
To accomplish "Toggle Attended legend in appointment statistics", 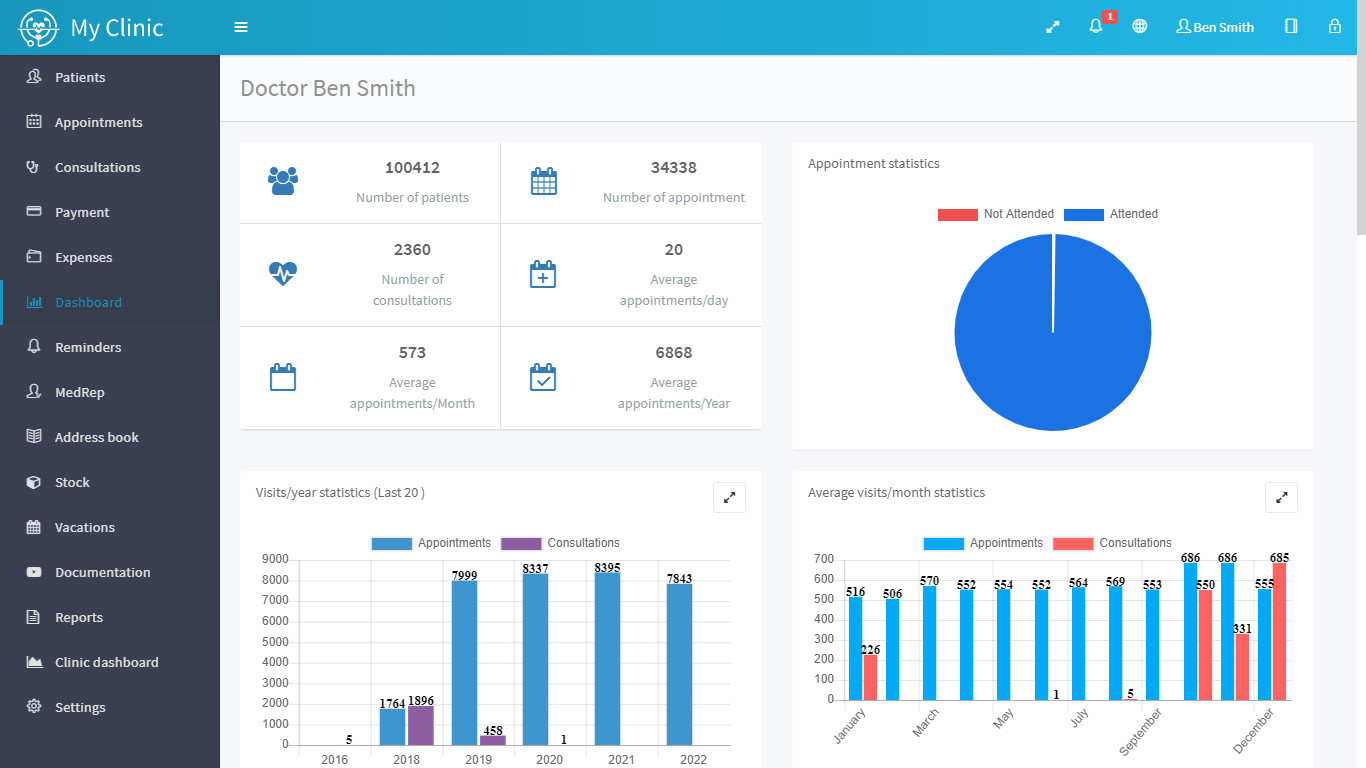I will point(1111,214).
